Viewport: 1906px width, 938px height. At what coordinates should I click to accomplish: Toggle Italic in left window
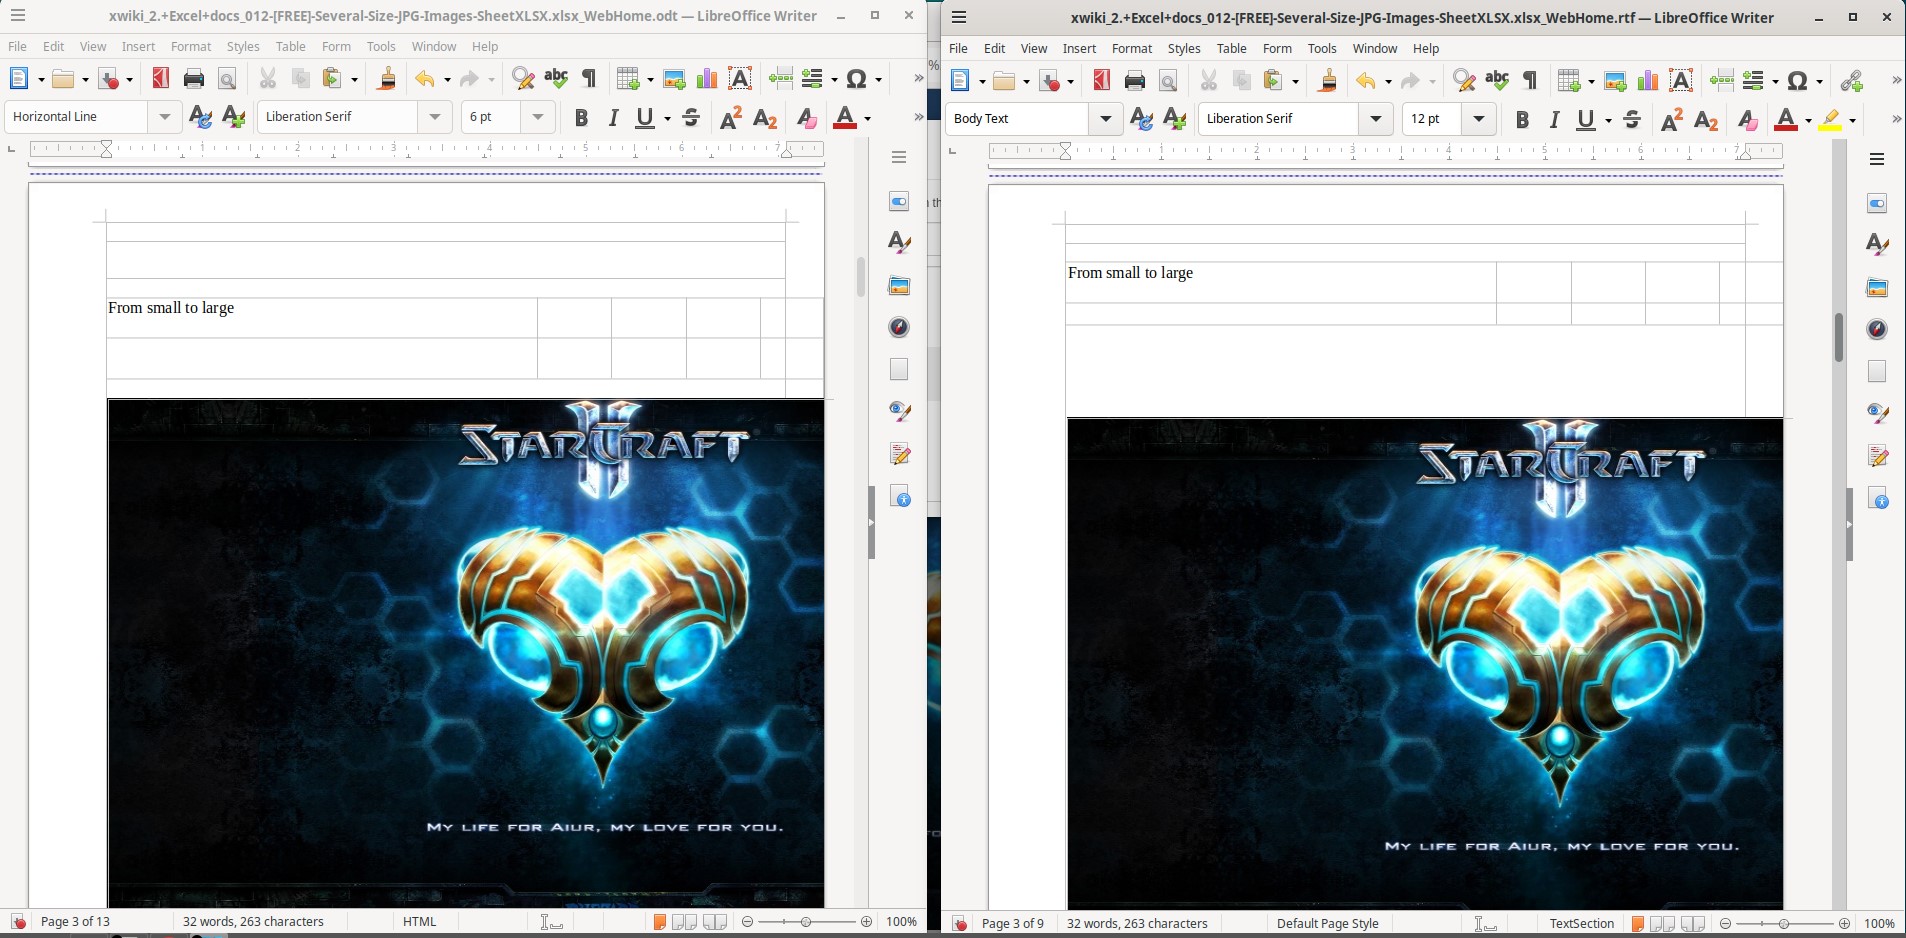[614, 117]
